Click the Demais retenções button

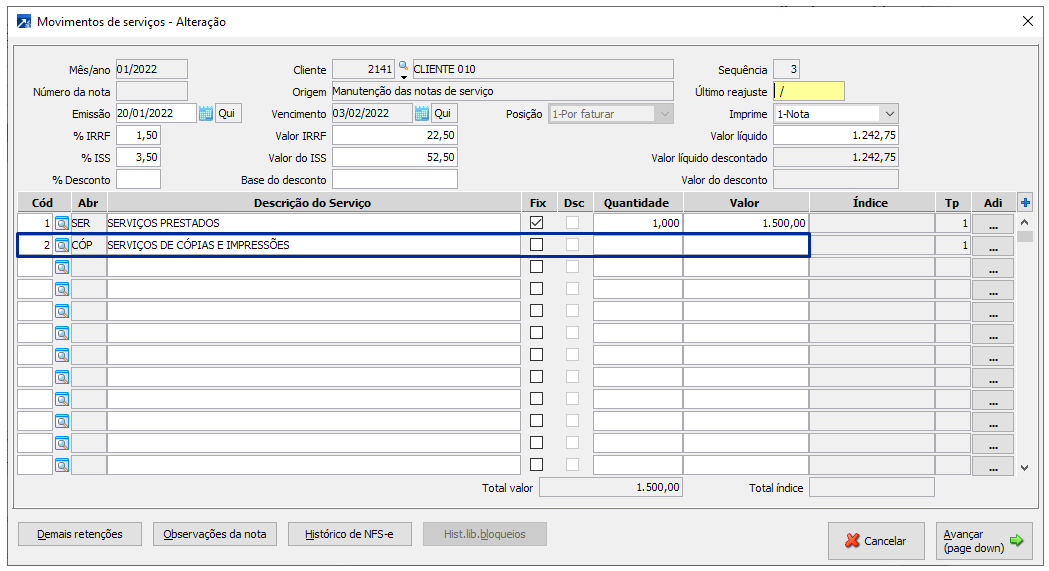pos(80,534)
